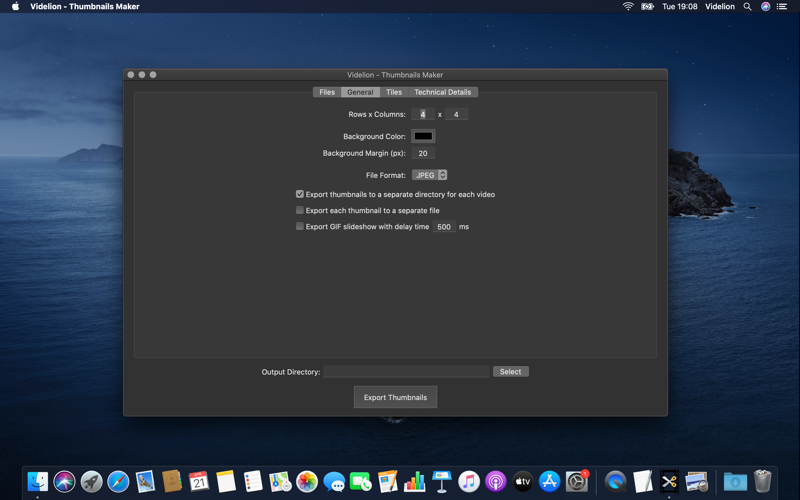Click the battery status icon
Viewport: 800px width, 500px height.
point(647,6)
